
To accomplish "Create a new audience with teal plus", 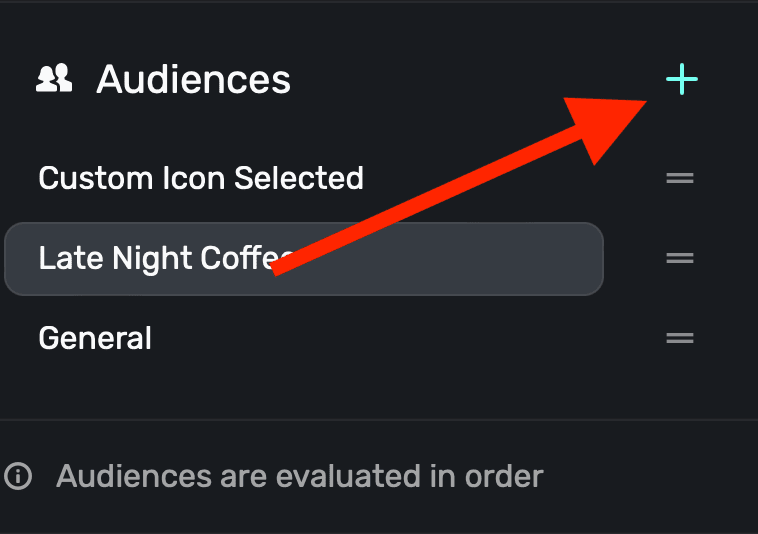I will 682,79.
